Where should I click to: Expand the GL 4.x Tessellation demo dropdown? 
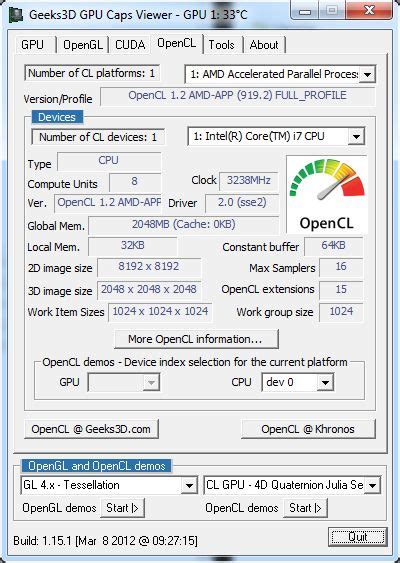tap(189, 485)
